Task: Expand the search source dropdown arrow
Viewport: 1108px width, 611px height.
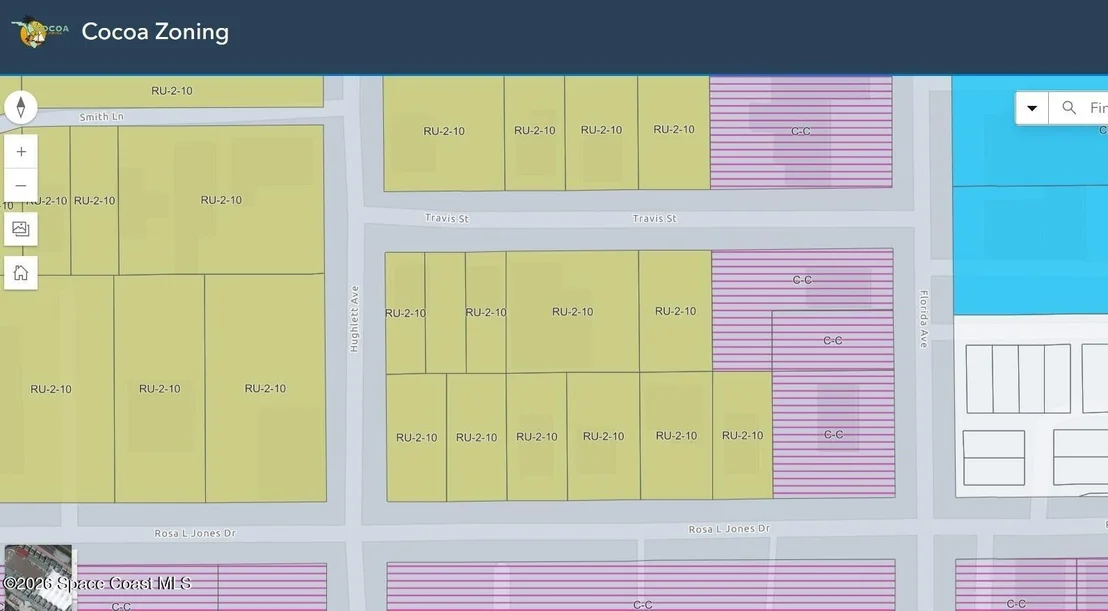Action: pos(1032,108)
